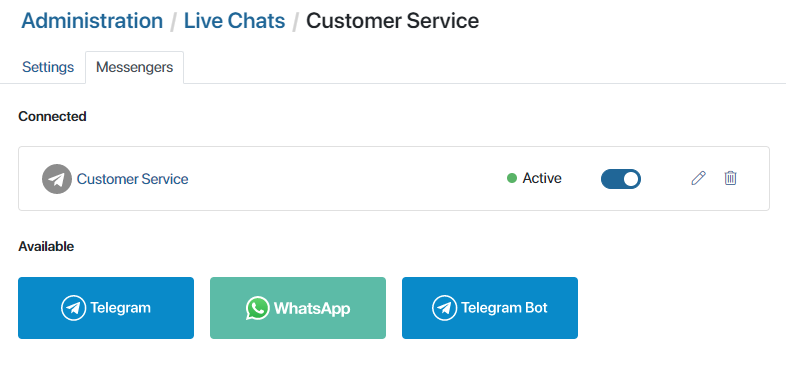Open the connected Customer Service messenger link
This screenshot has height=375, width=786.
click(132, 179)
